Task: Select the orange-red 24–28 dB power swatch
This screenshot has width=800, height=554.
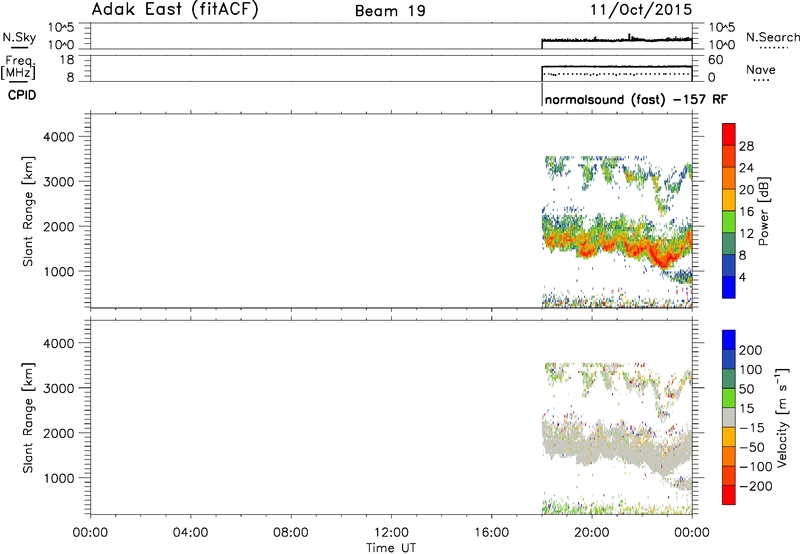Action: 729,156
